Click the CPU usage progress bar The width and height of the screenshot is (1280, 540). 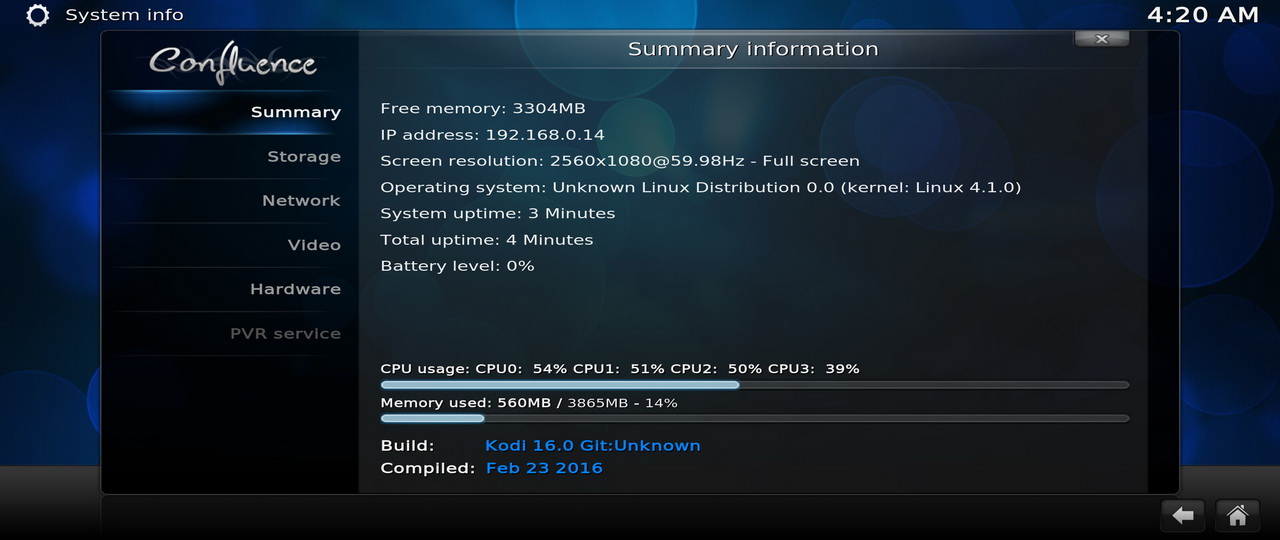tap(755, 384)
